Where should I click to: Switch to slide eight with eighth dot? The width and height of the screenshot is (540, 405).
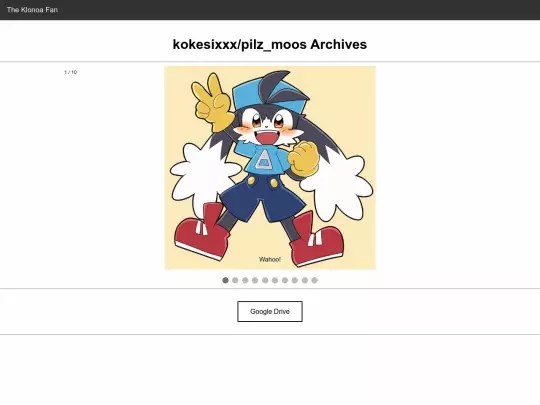point(295,280)
